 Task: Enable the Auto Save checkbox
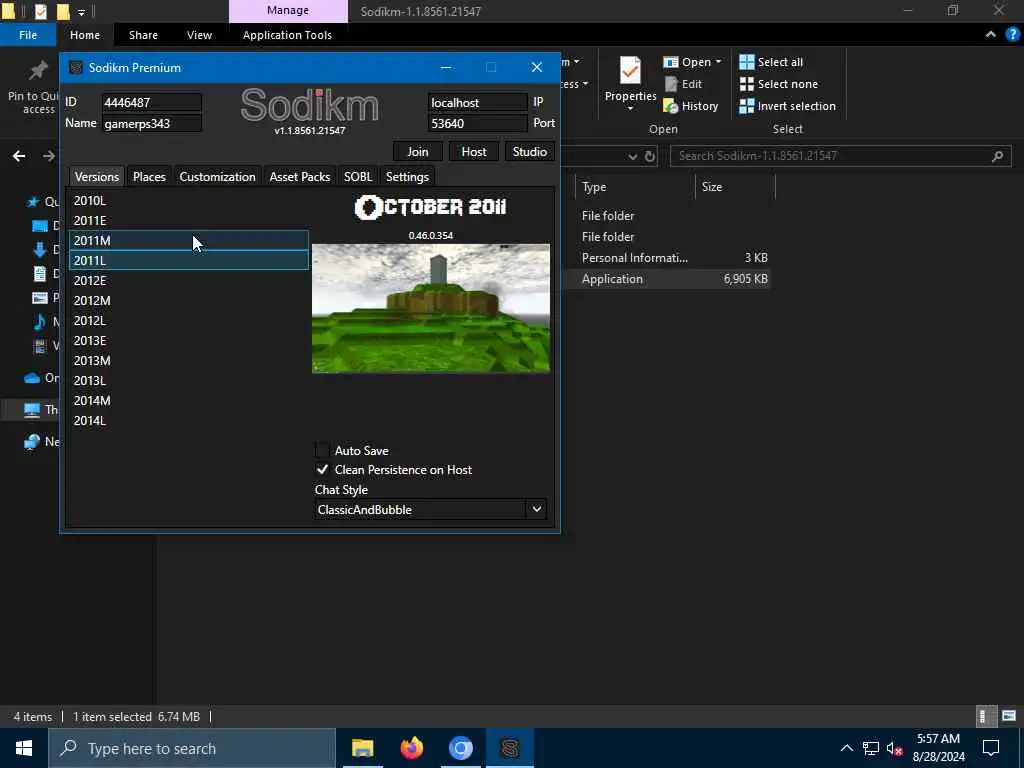(322, 450)
